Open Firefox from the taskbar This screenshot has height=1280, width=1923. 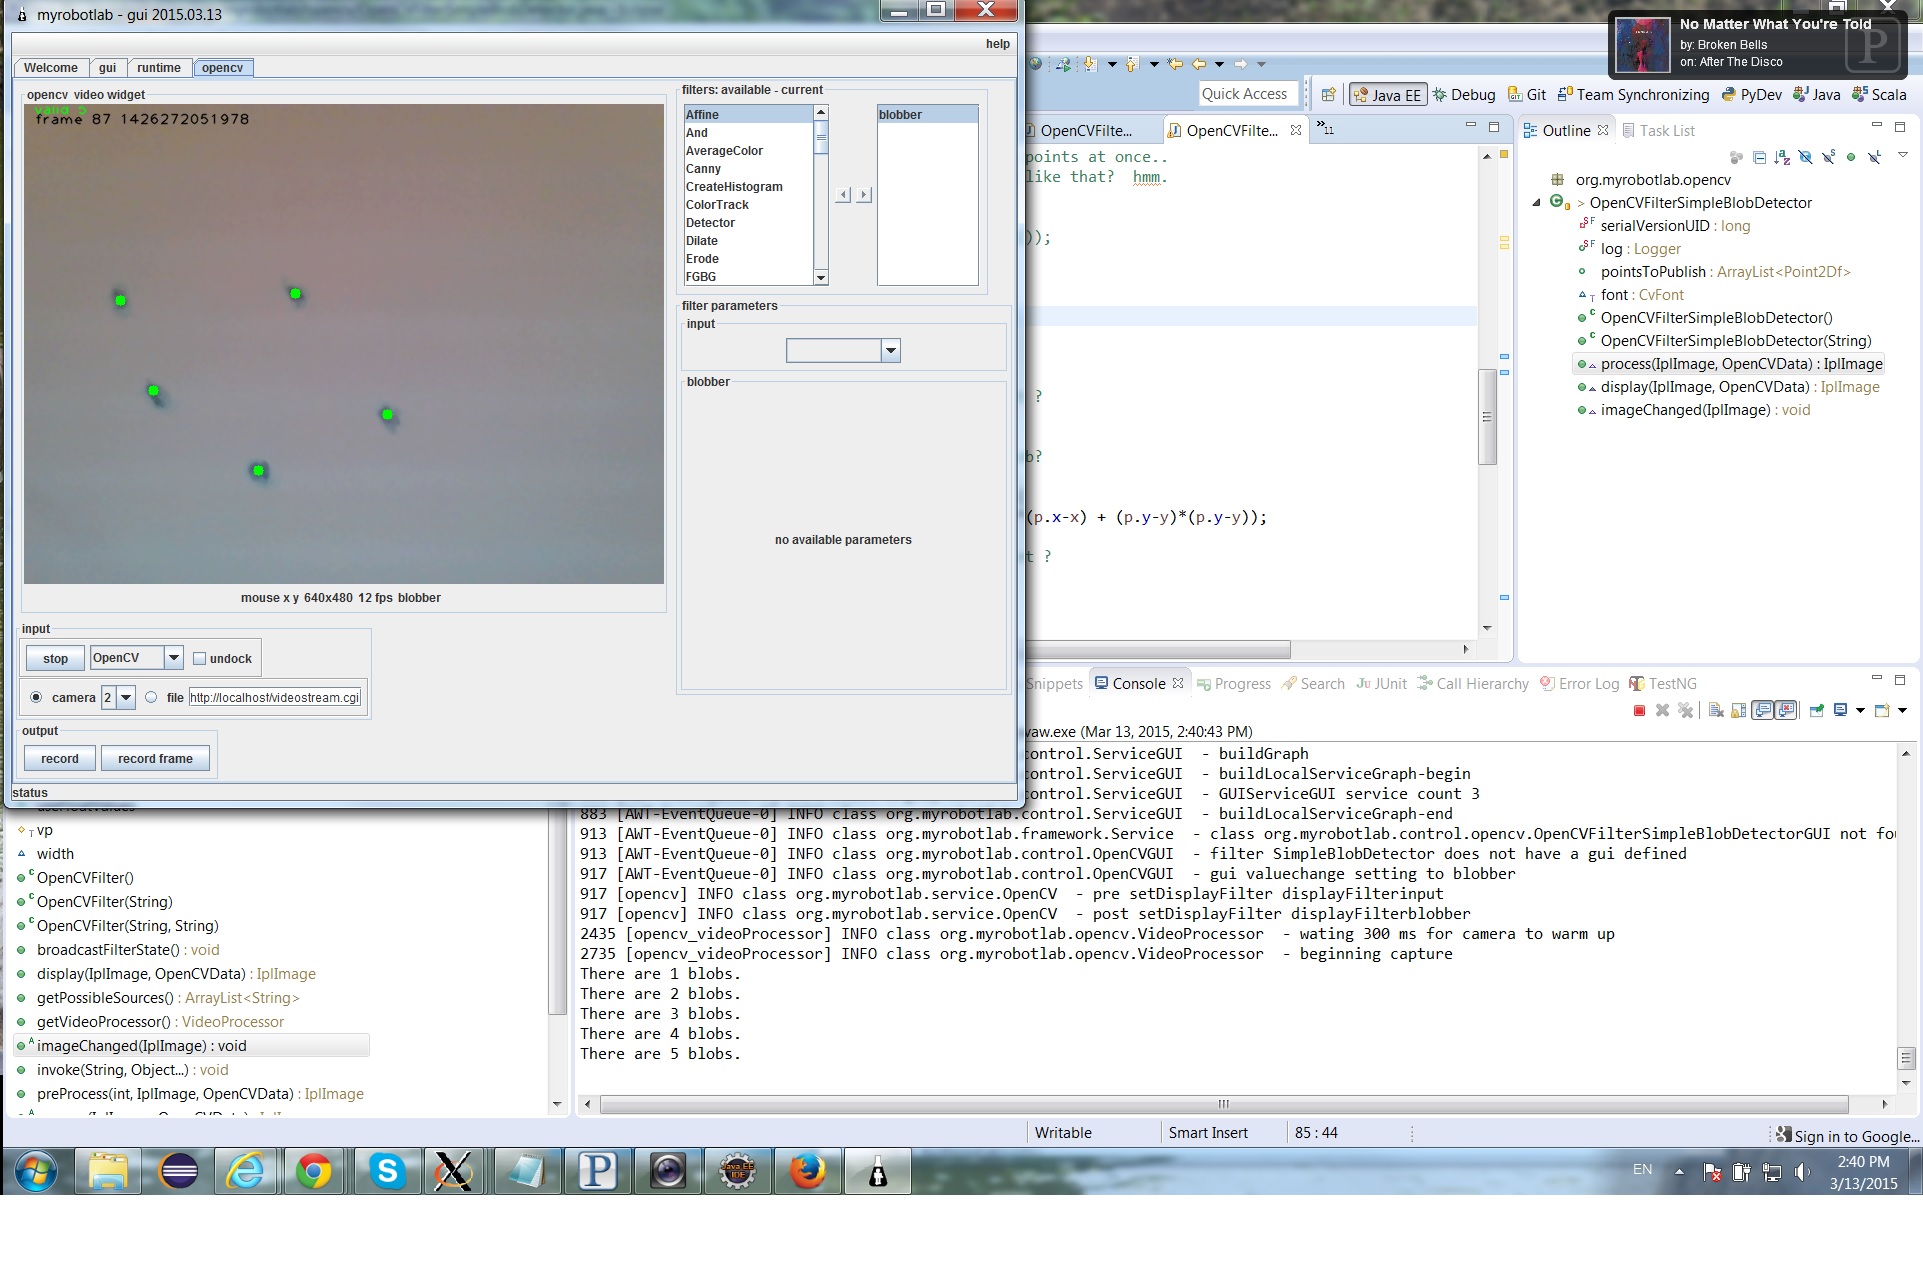click(x=806, y=1171)
